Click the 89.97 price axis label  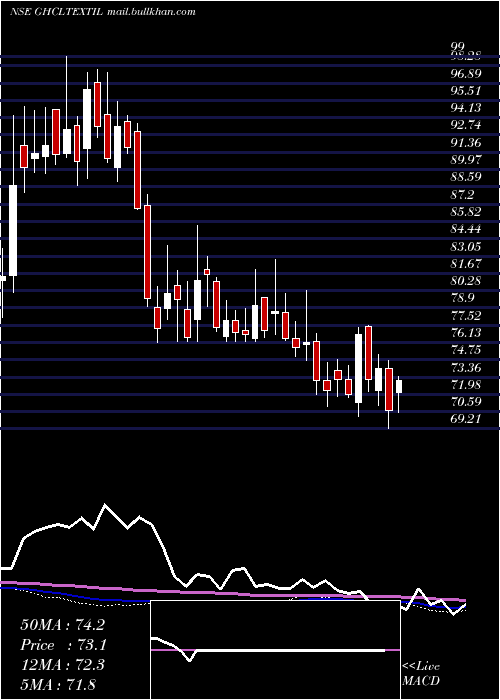click(467, 159)
